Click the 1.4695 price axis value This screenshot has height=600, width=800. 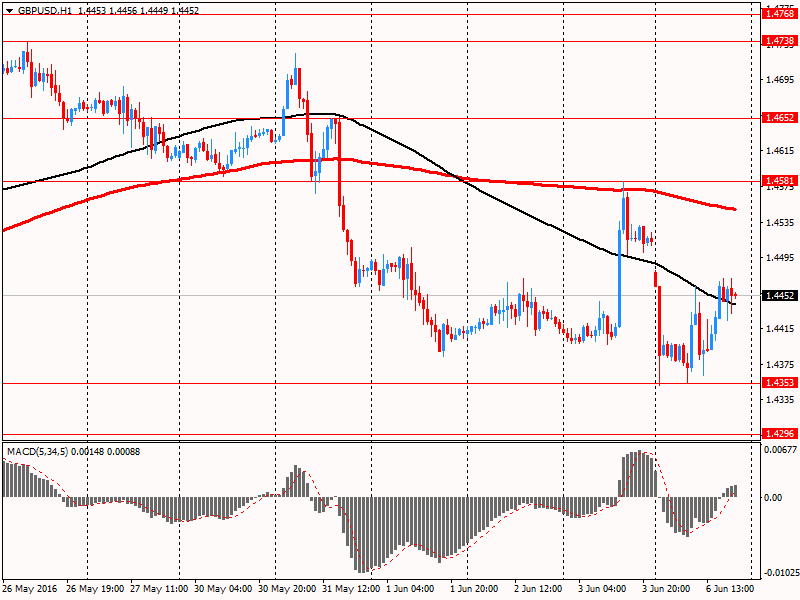coord(781,80)
